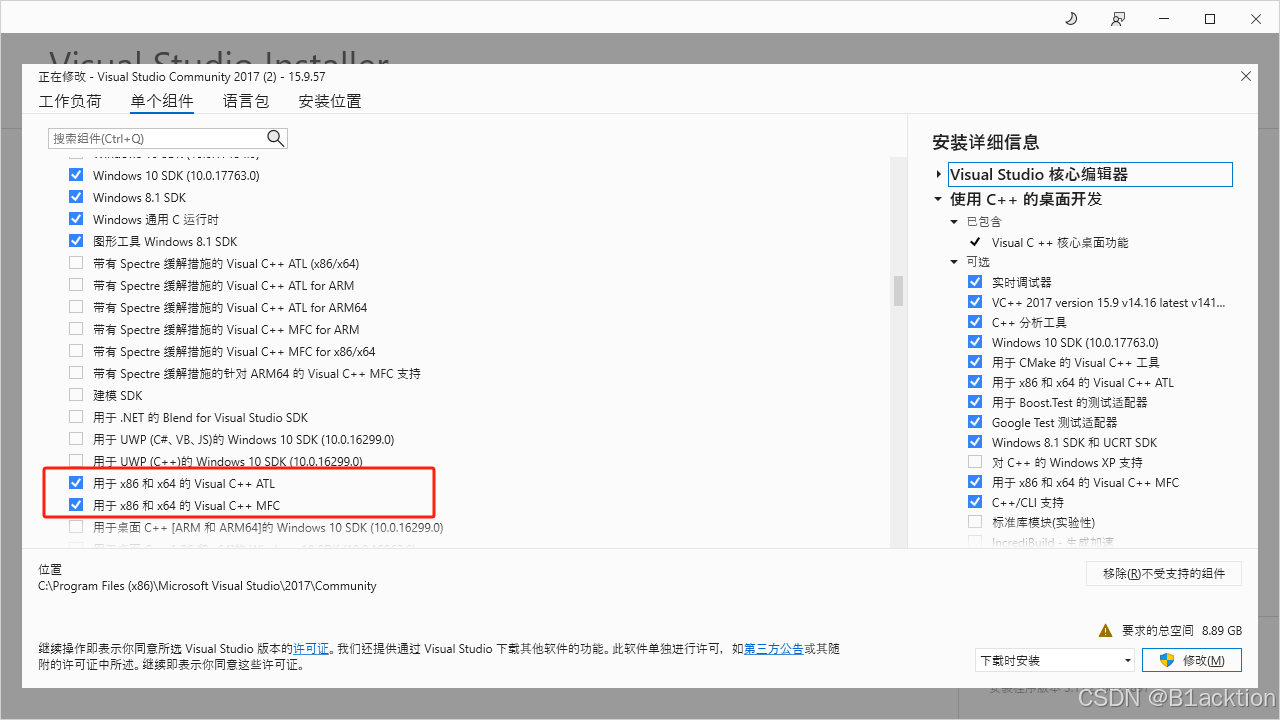Screen dimensions: 1280x720
Task: Toggle dark mode moon icon
Action: coord(1071,19)
